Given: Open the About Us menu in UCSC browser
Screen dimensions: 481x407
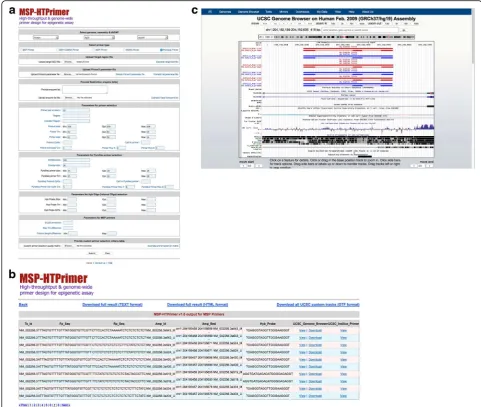Looking at the screenshot, I should coord(368,12).
